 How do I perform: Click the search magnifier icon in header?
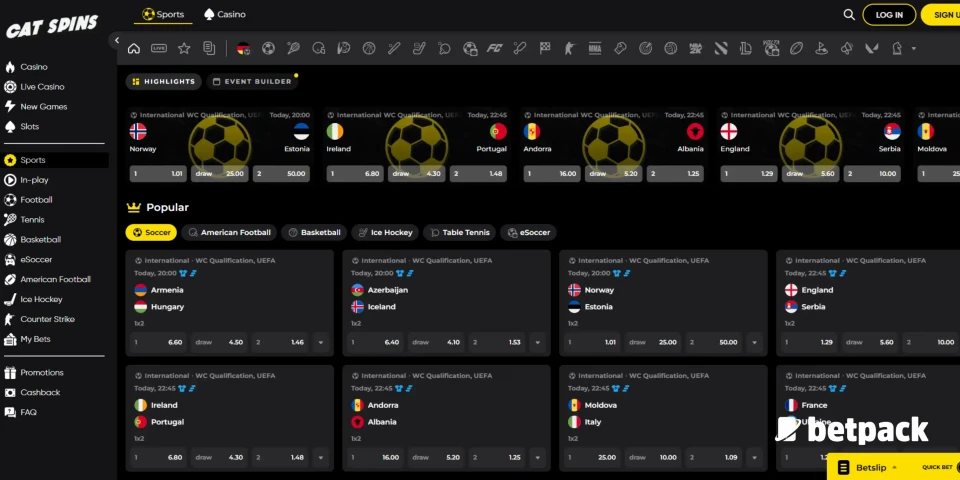click(x=849, y=15)
